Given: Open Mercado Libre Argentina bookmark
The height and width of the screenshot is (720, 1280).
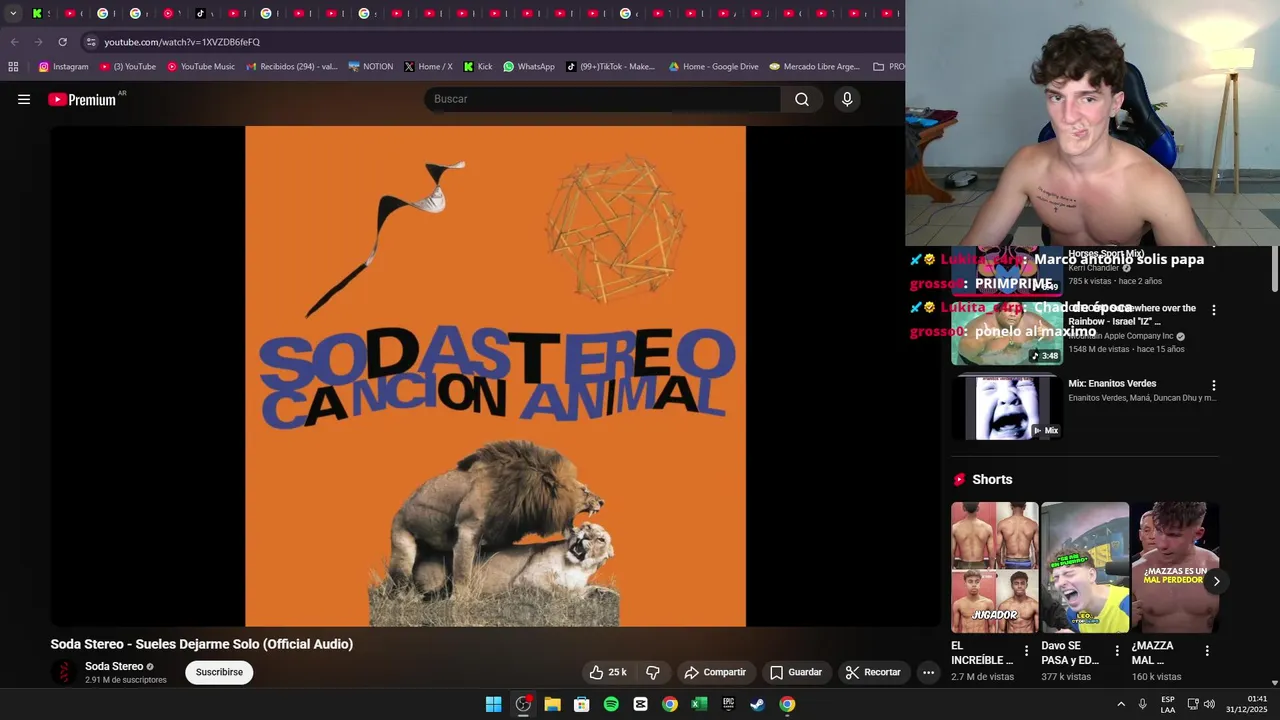Looking at the screenshot, I should pyautogui.click(x=814, y=67).
